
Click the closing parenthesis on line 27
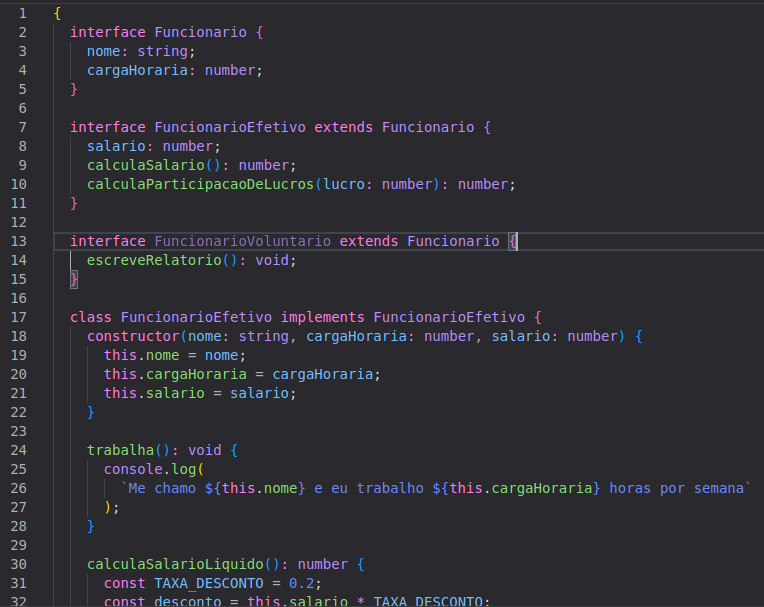coord(108,507)
